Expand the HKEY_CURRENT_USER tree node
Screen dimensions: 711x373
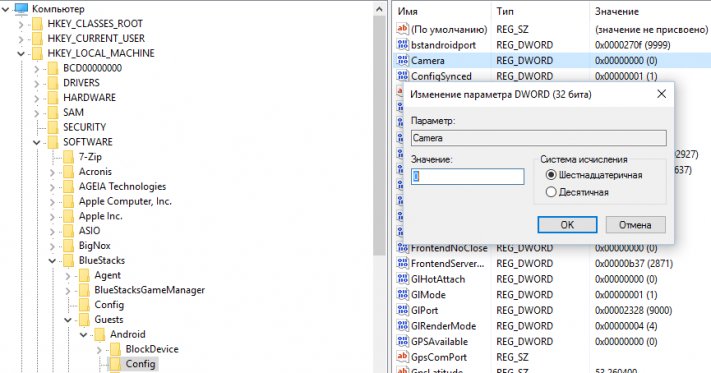pyautogui.click(x=21, y=39)
